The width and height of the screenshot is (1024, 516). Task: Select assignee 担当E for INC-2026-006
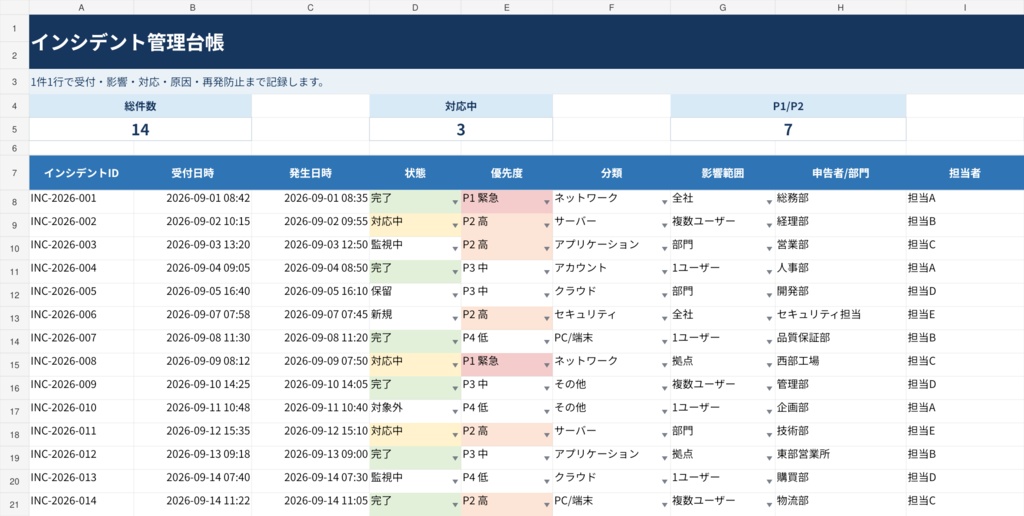tap(965, 318)
